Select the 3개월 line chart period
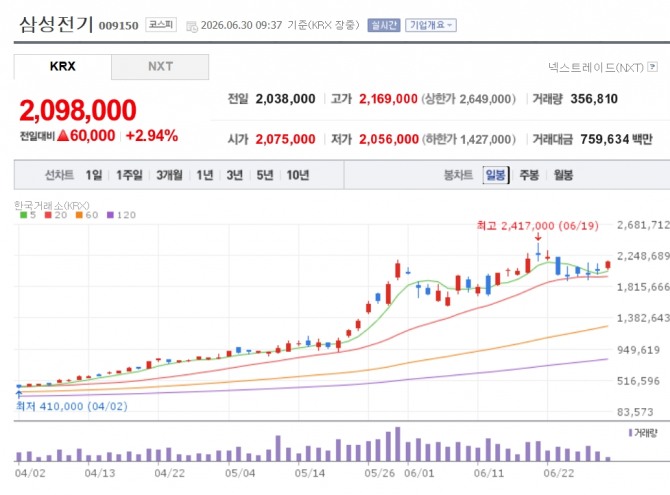Viewport: 670px width, 495px height. [x=169, y=175]
